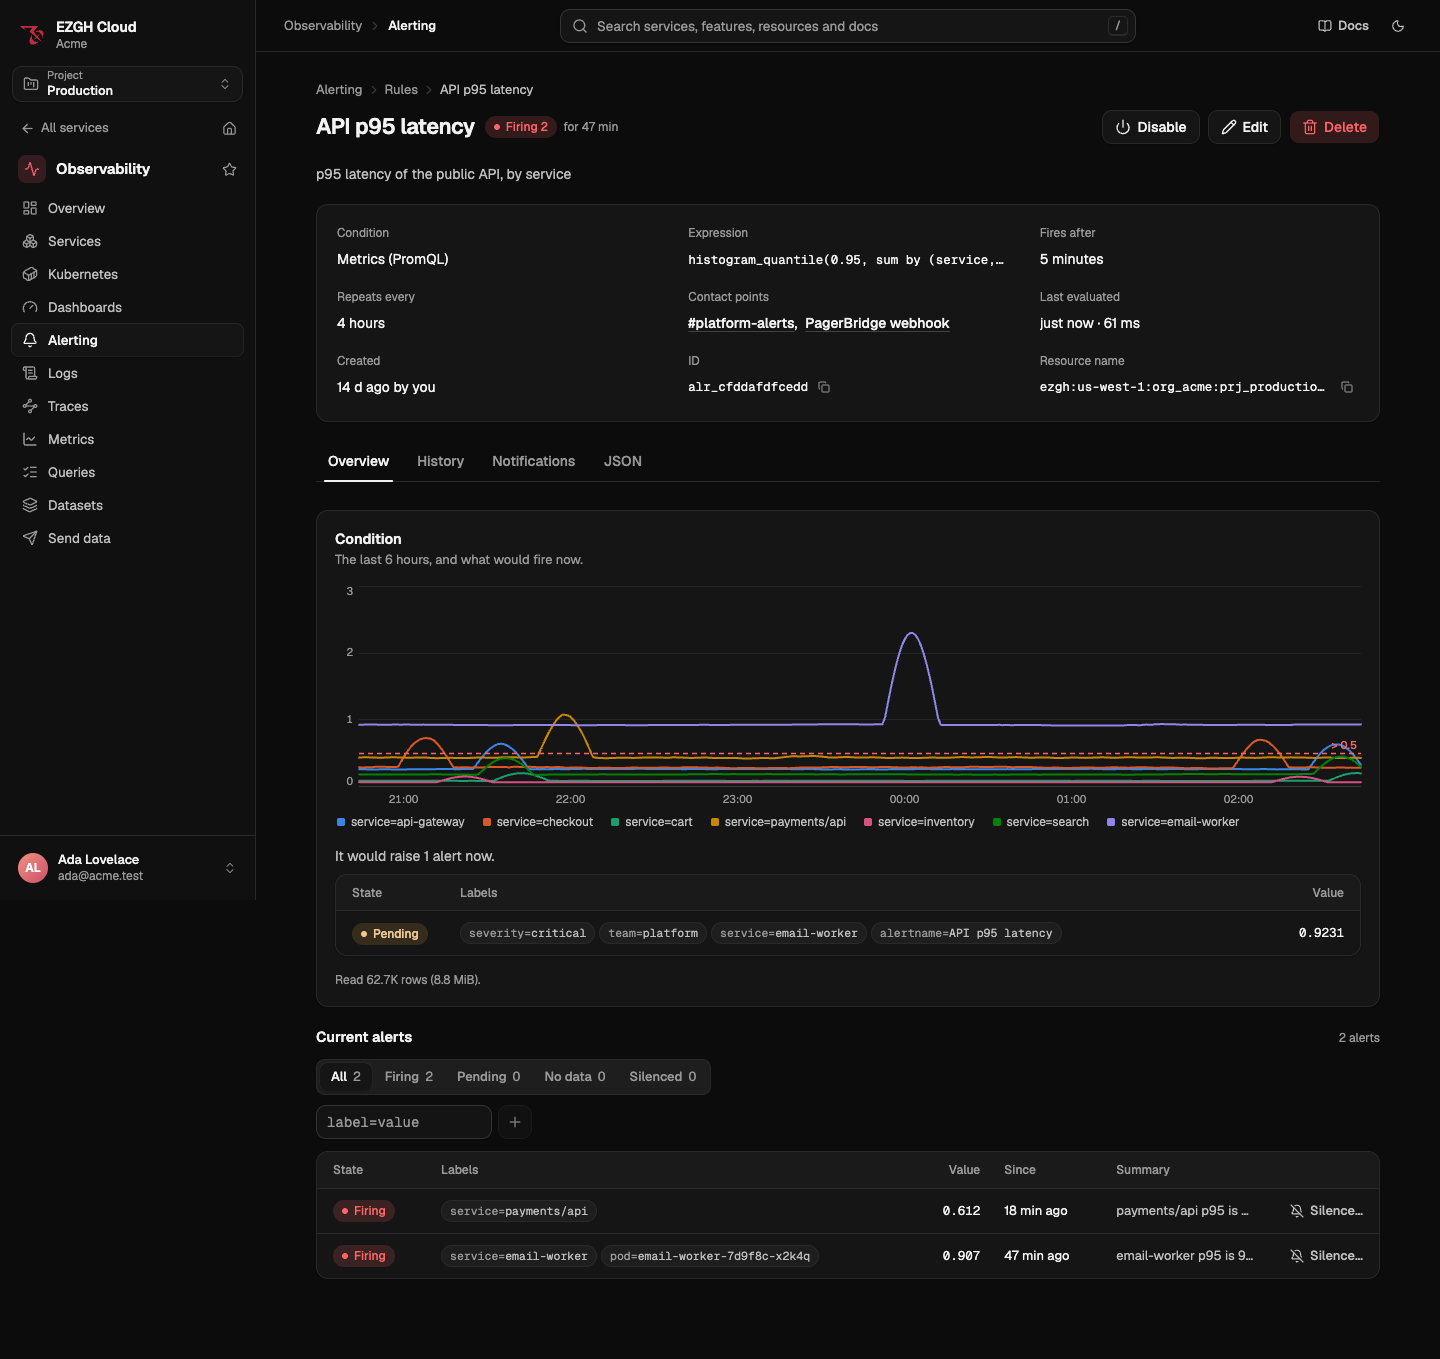This screenshot has height=1359, width=1440.
Task: Star the Observability service
Action: pos(229,169)
